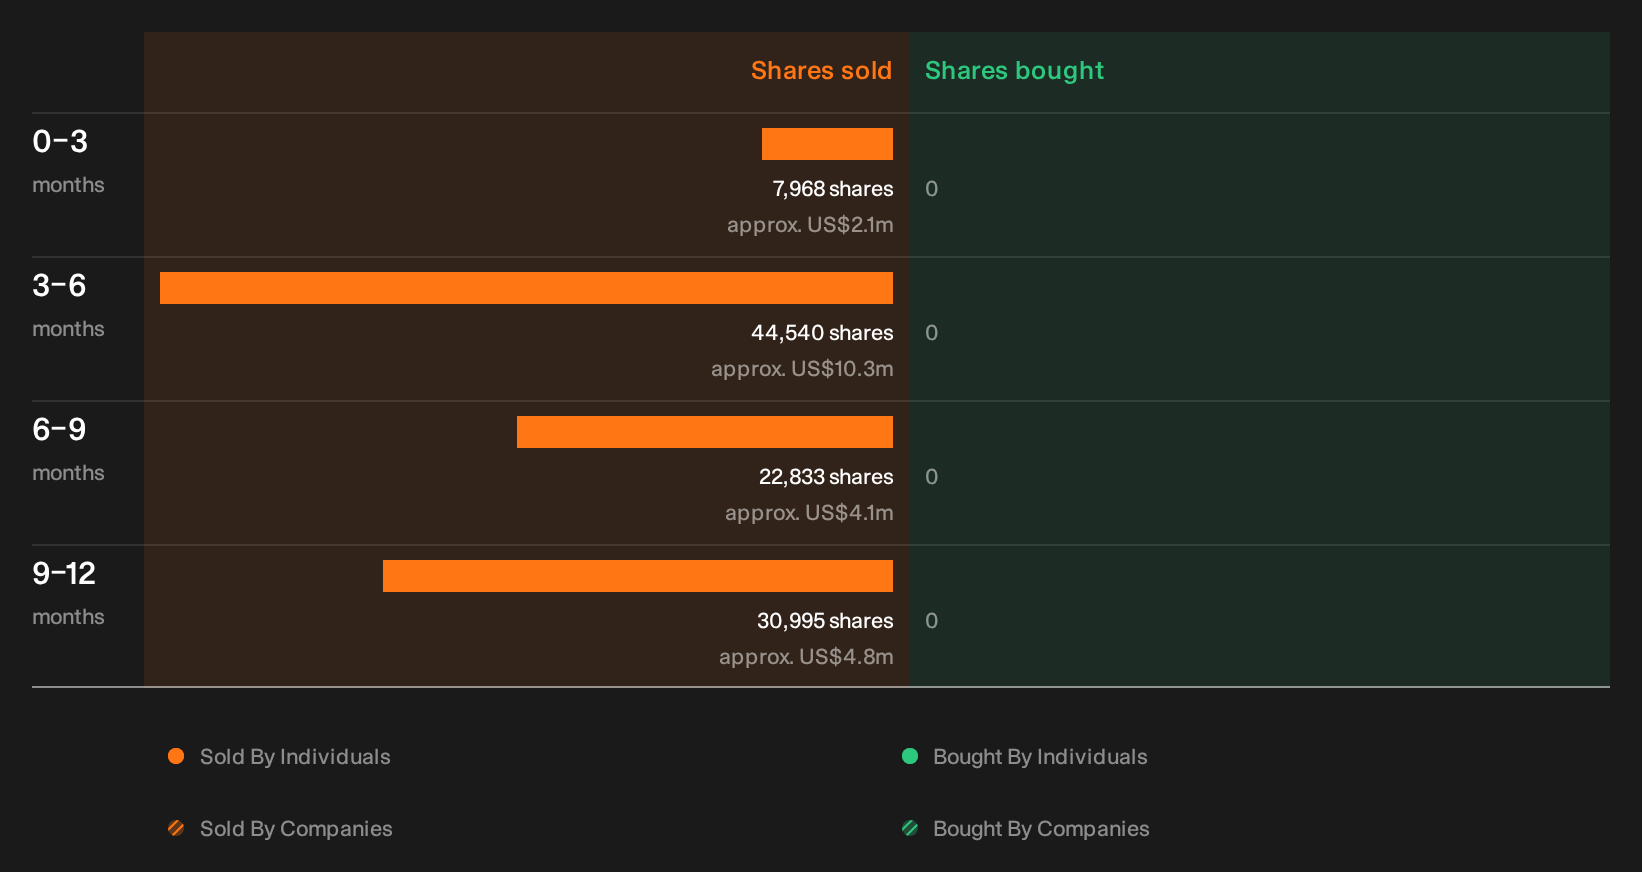1642x872 pixels.
Task: Click the approx. US$2.1m amount
Action: click(810, 225)
